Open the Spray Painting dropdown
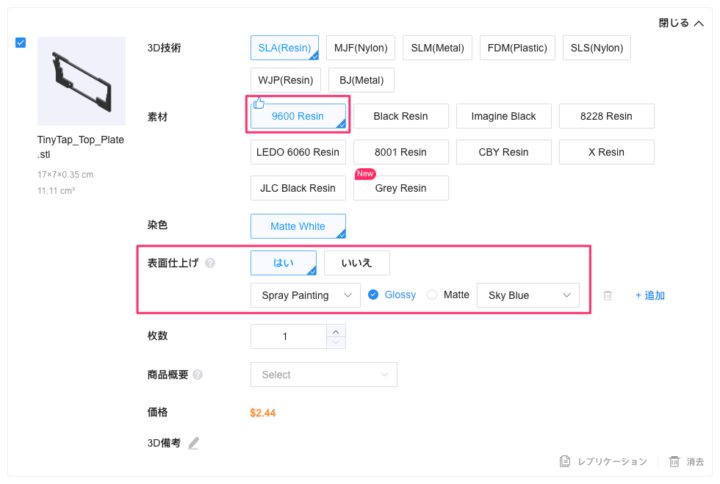Viewport: 720px width, 484px height. [x=305, y=295]
